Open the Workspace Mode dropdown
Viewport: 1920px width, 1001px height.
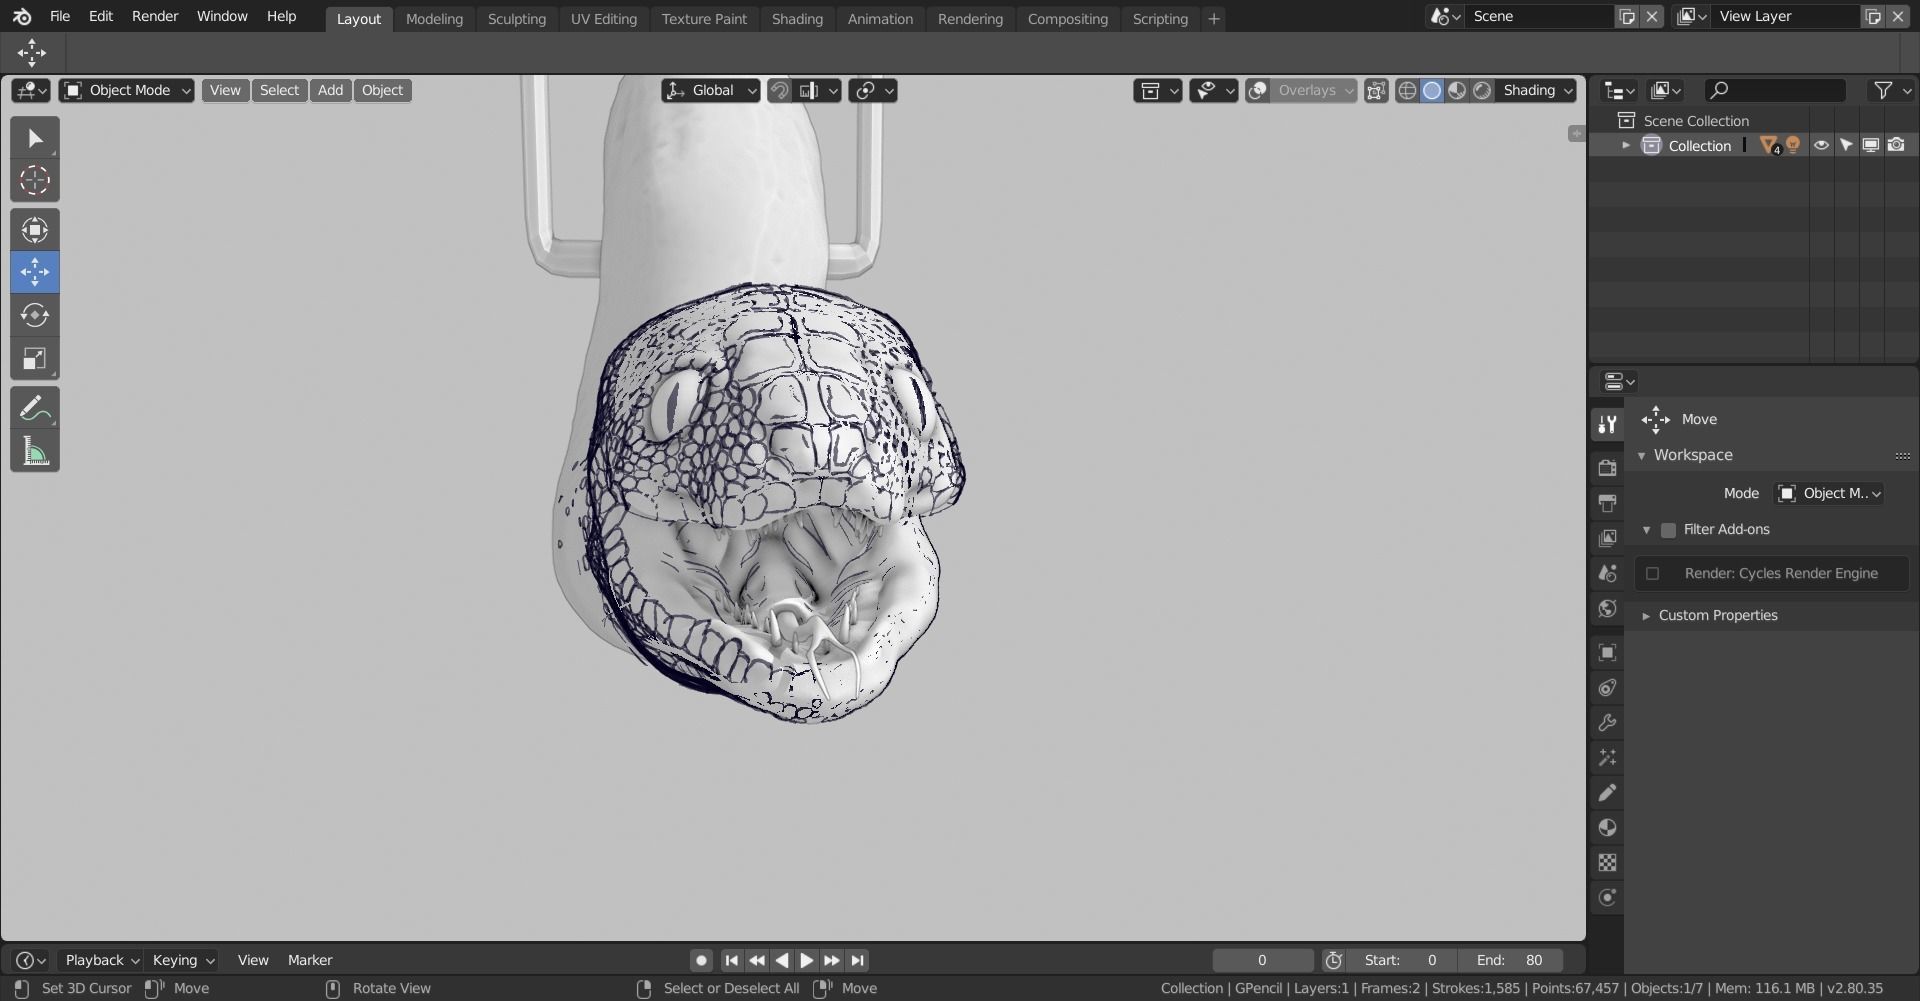[x=1829, y=493]
